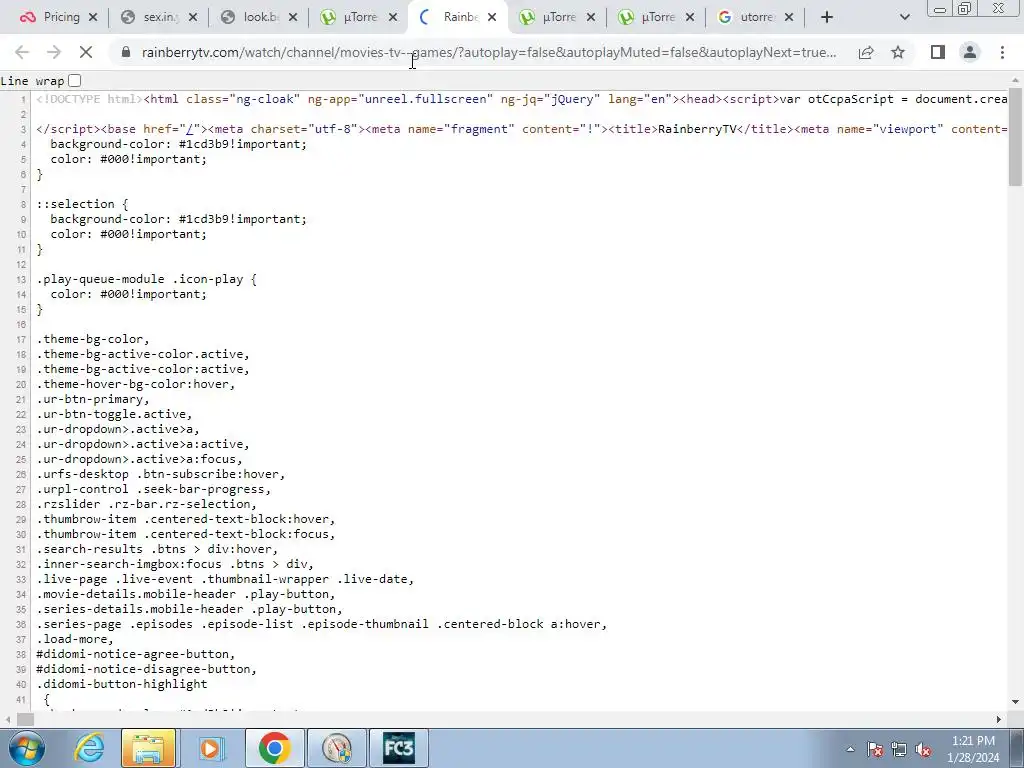Click "#didomi-notice-disagree-button," line

147,669
